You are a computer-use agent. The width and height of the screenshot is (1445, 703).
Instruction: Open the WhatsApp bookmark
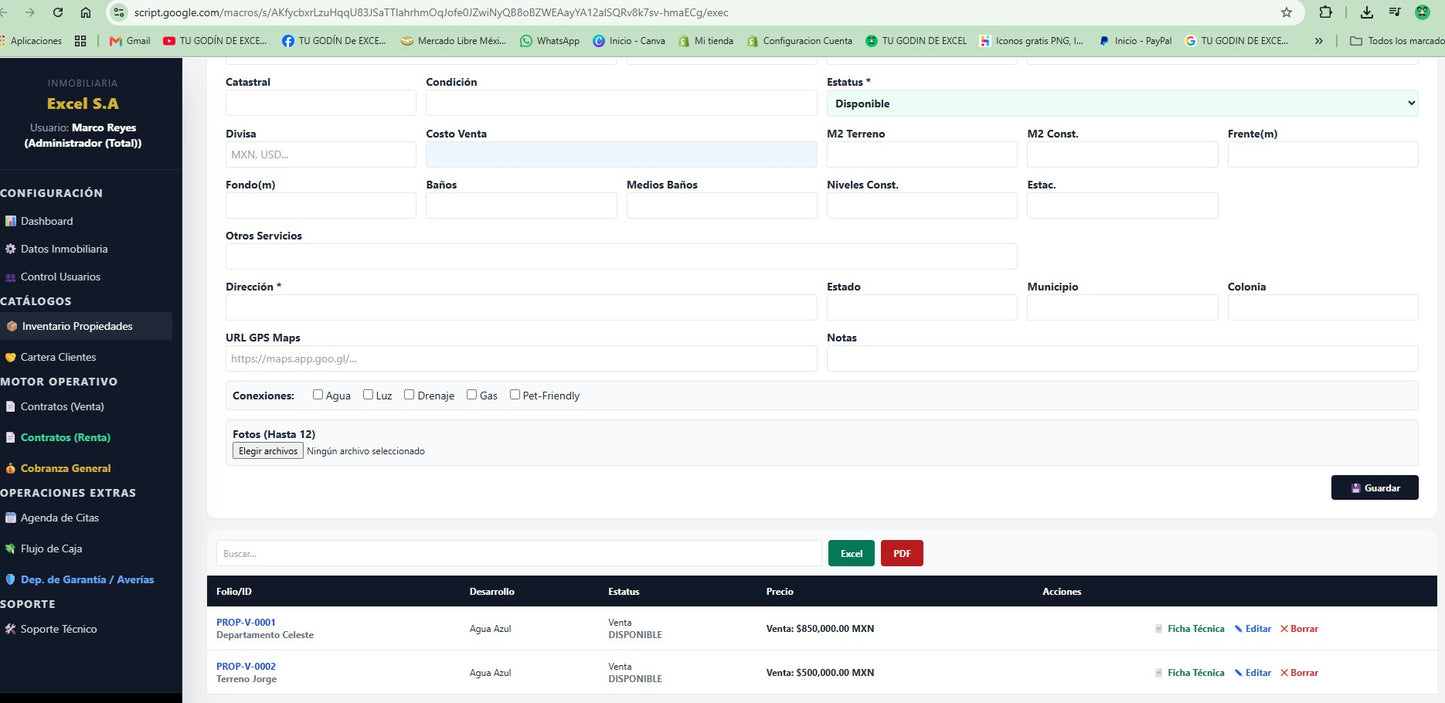coord(550,41)
